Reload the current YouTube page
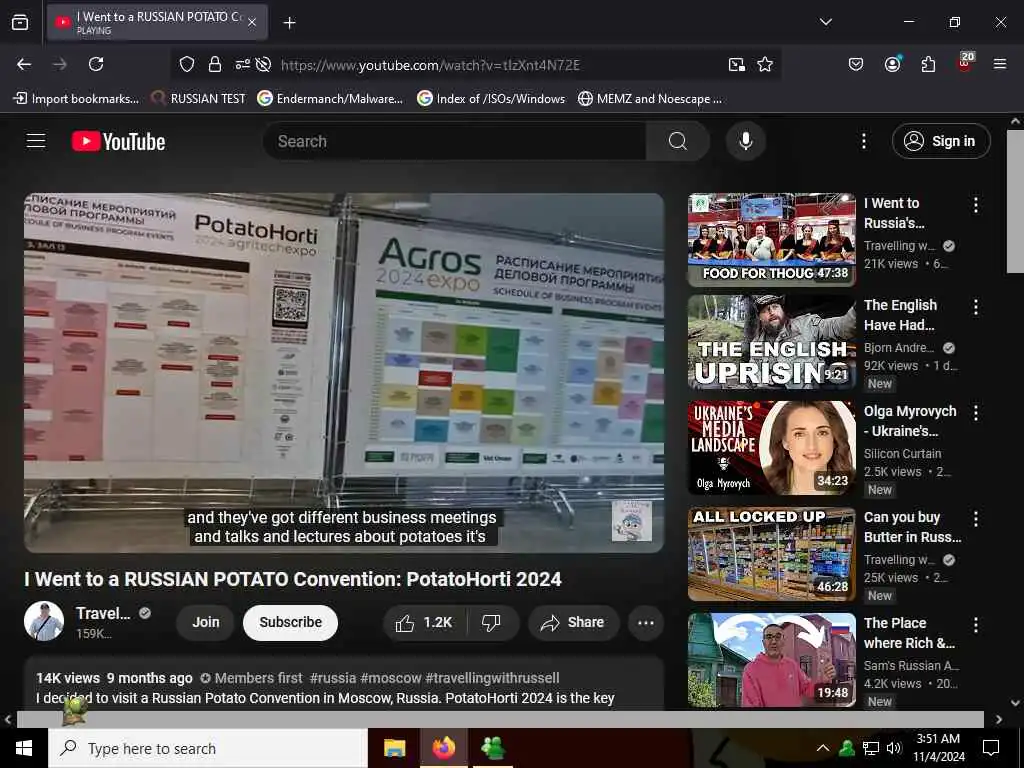Screen dimensions: 1024x768 (96, 64)
